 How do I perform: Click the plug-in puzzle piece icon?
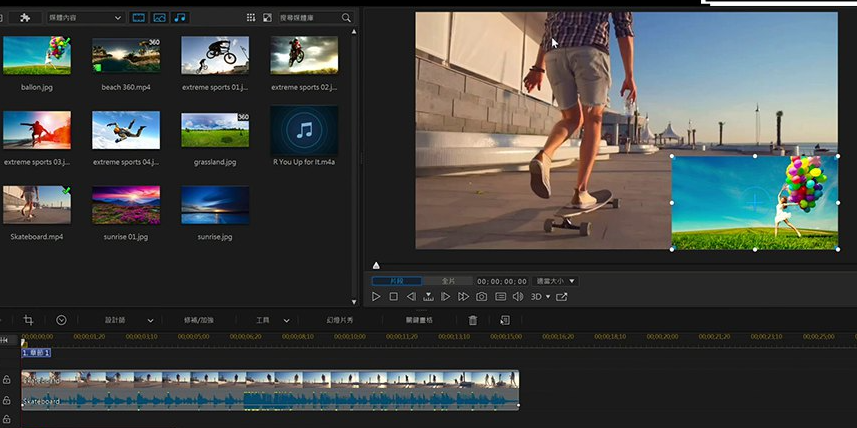[25, 18]
